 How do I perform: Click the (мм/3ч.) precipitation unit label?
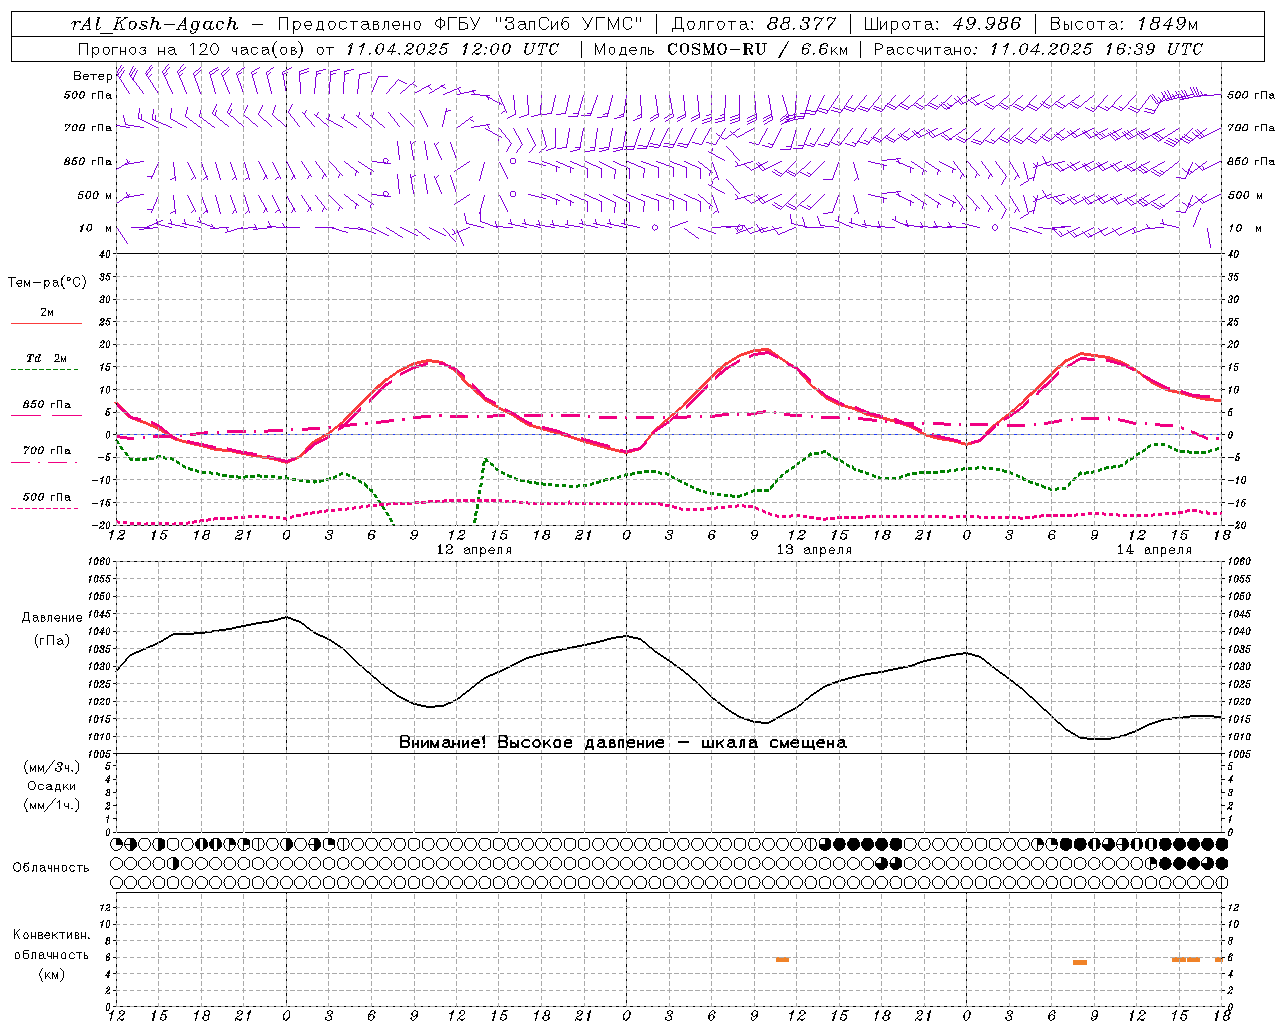52,768
